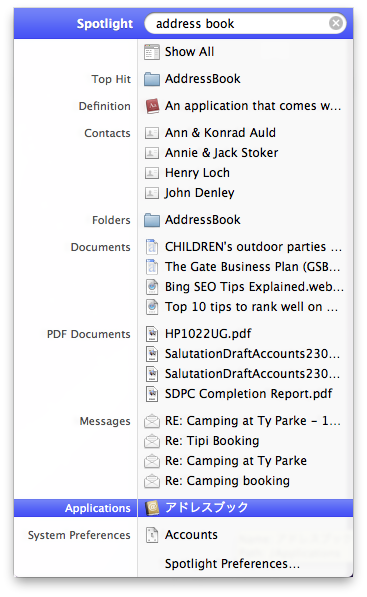The image size is (367, 597).
Task: Open HP1022UG.pdf
Action: tap(208, 334)
